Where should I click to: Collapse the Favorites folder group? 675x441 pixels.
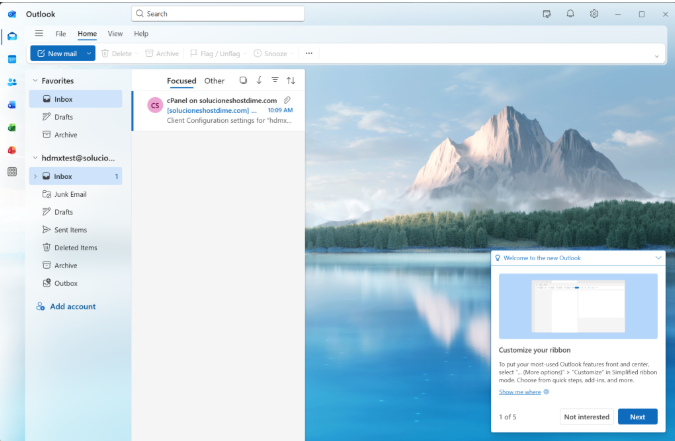(35, 81)
